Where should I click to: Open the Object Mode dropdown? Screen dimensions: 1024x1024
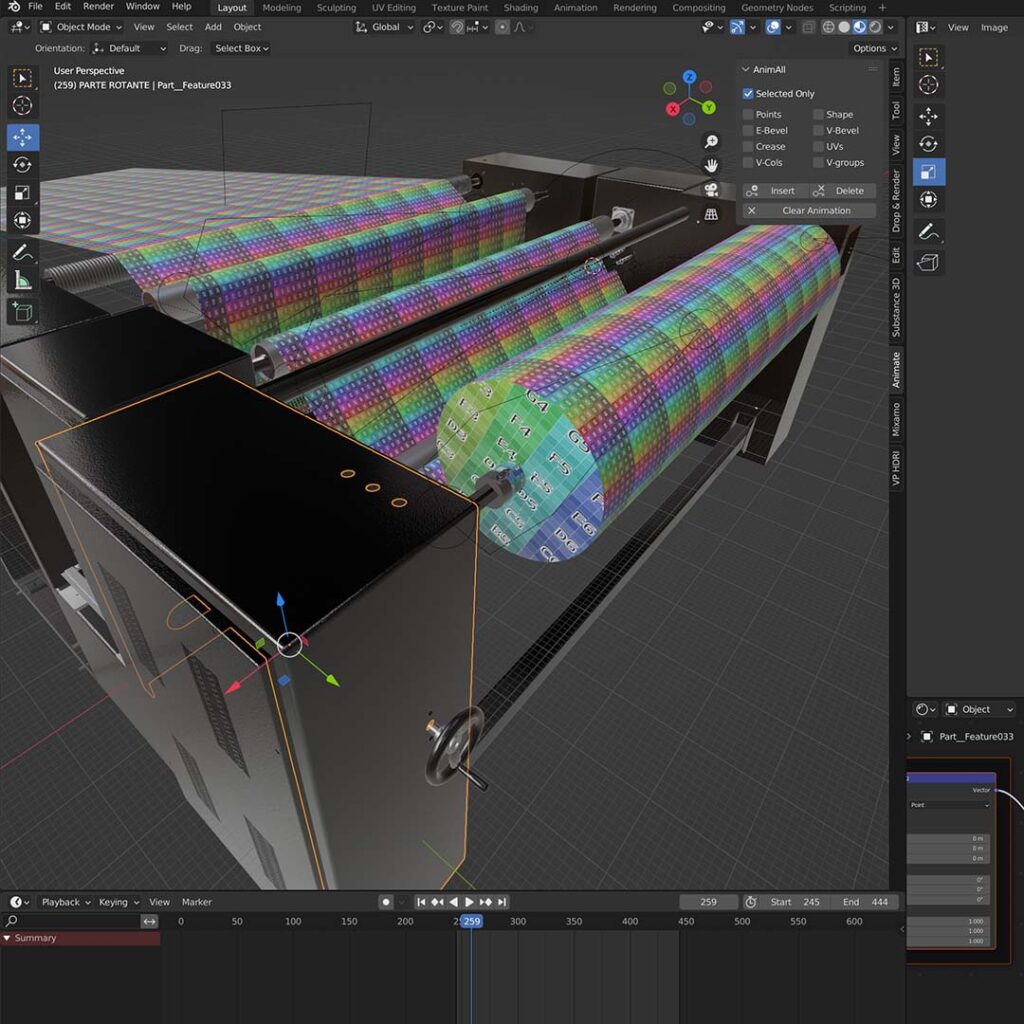[82, 27]
